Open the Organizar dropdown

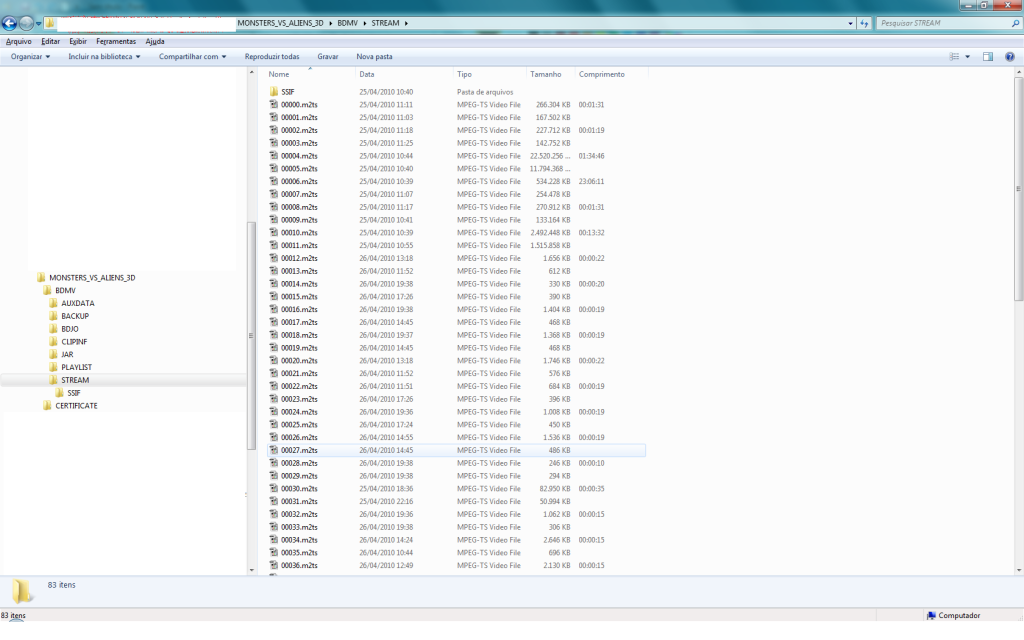pyautogui.click(x=30, y=57)
